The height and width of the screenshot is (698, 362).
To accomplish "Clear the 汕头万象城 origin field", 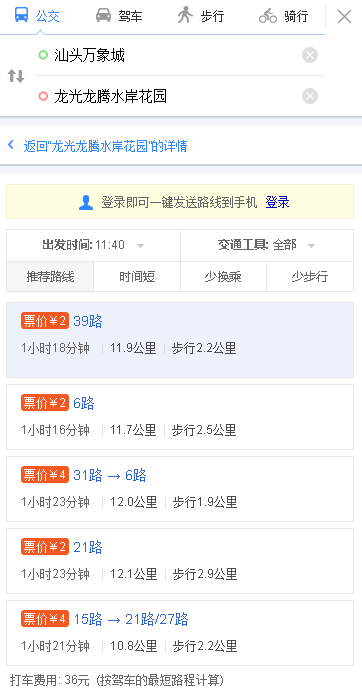I will point(310,55).
